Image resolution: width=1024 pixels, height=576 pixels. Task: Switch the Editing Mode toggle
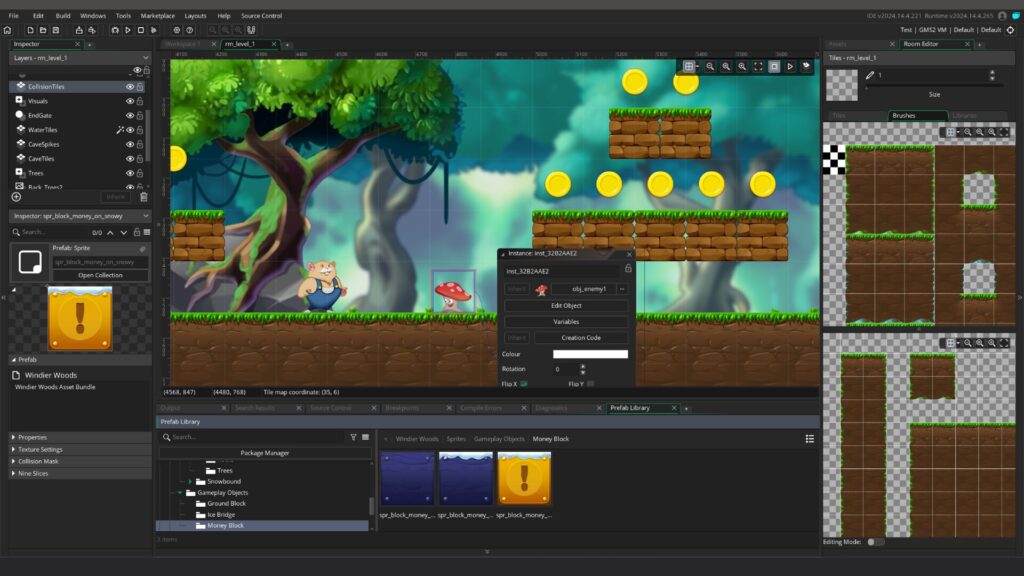(x=875, y=542)
